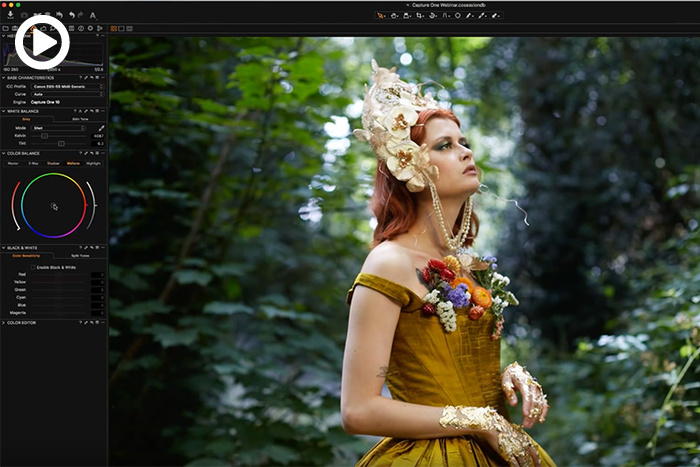Click the Kelvin value field
This screenshot has width=700, height=467.
(x=98, y=136)
